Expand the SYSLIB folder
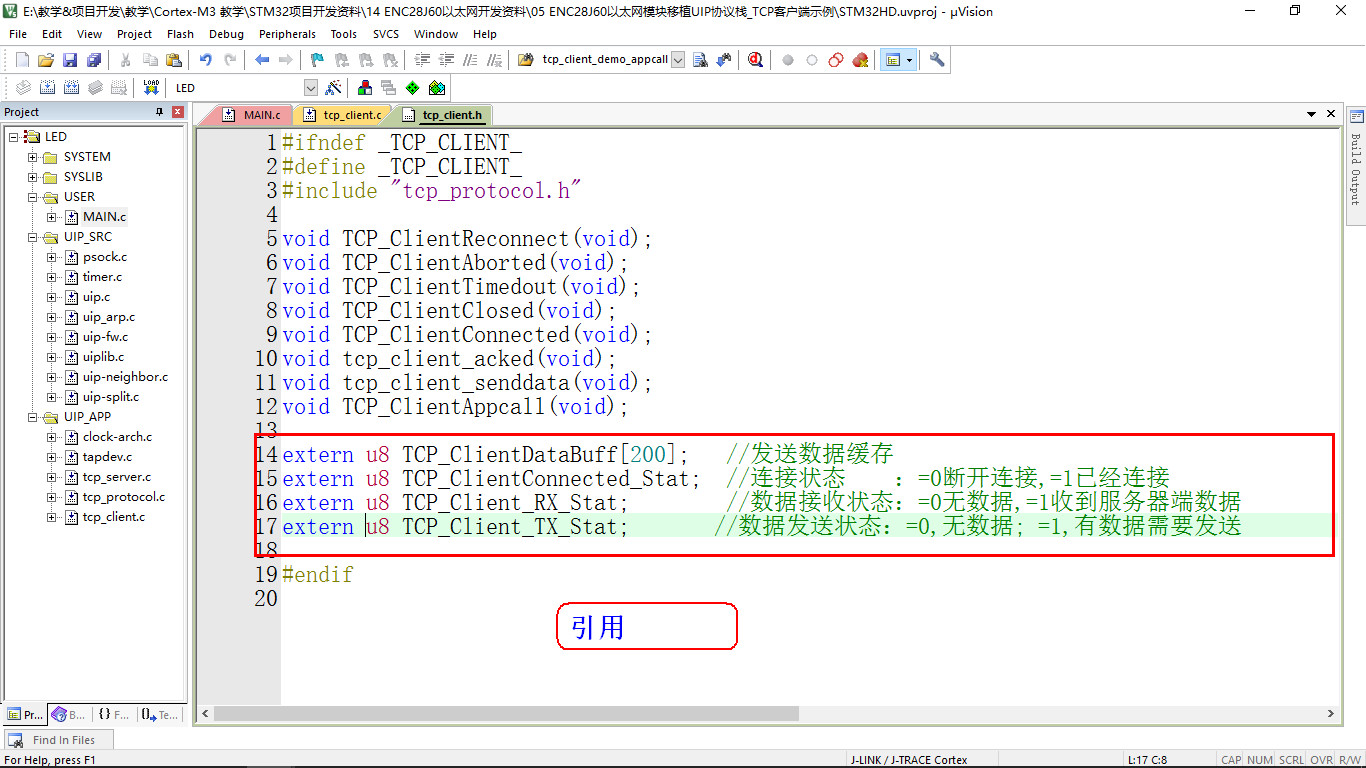 (32, 177)
